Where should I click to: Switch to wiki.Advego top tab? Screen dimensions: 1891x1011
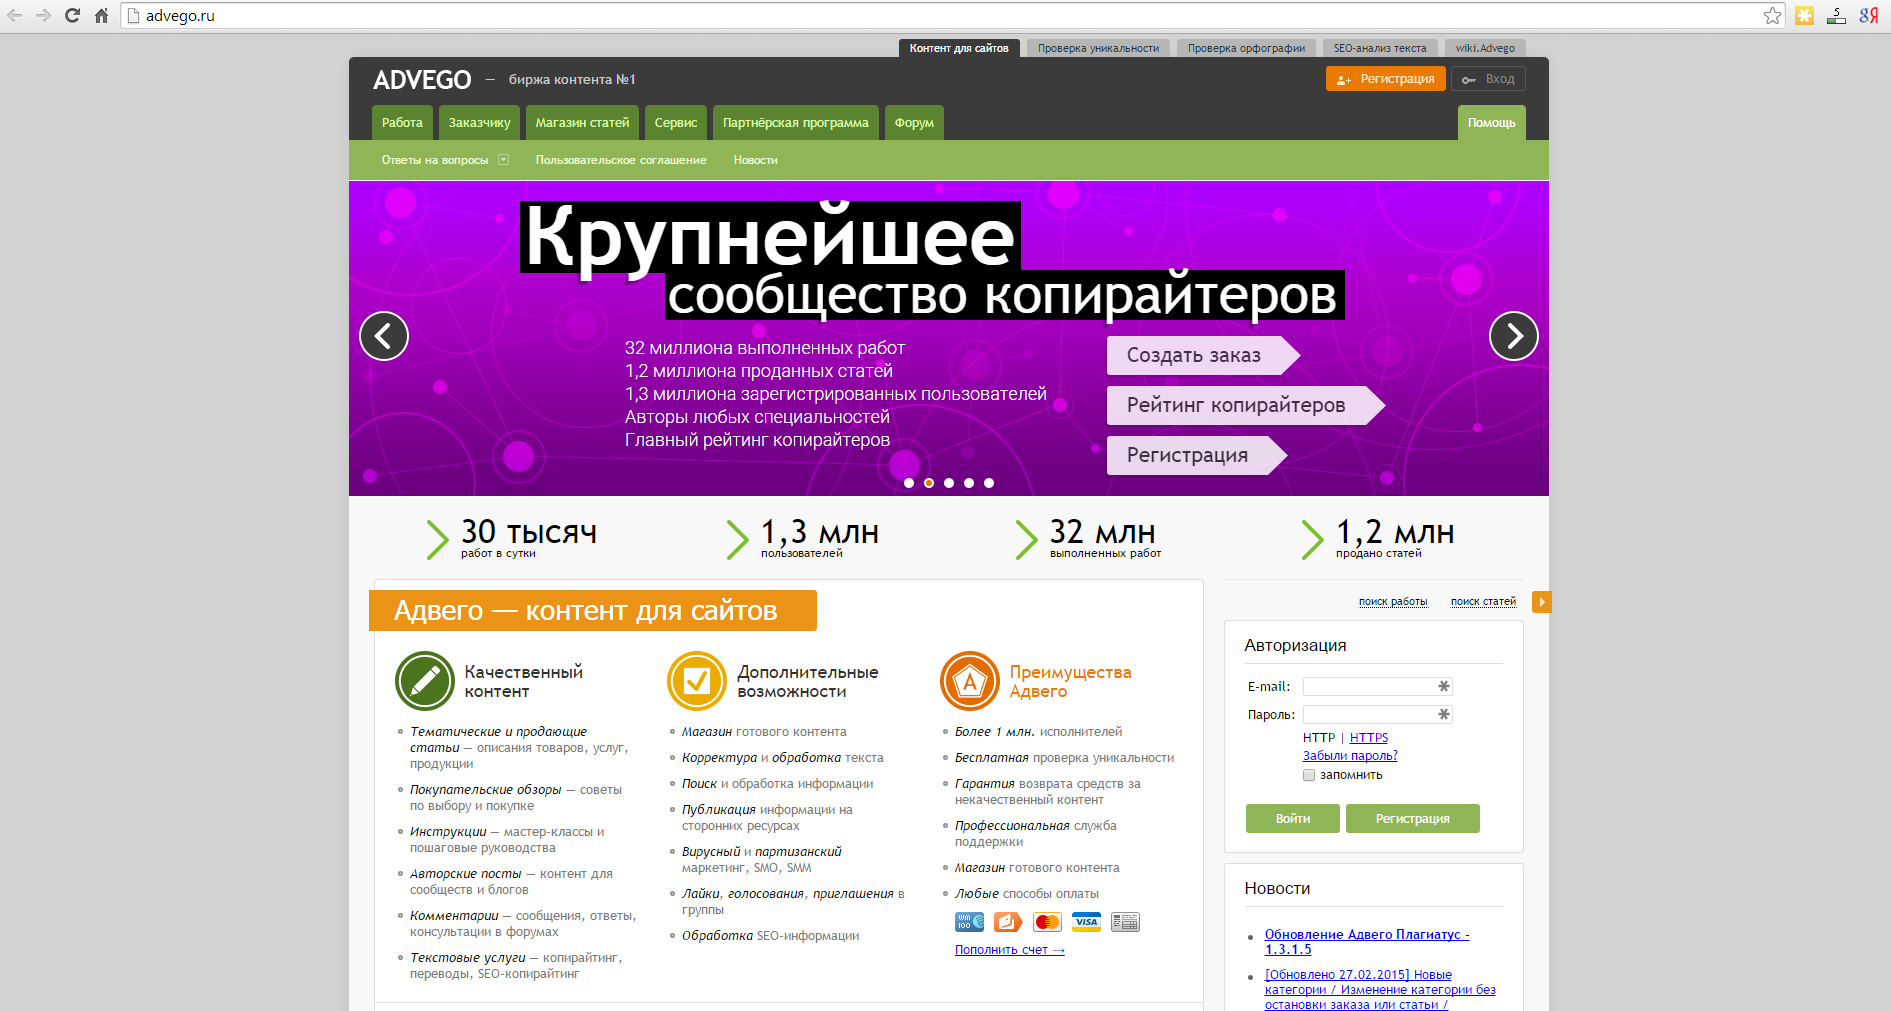coord(1485,48)
